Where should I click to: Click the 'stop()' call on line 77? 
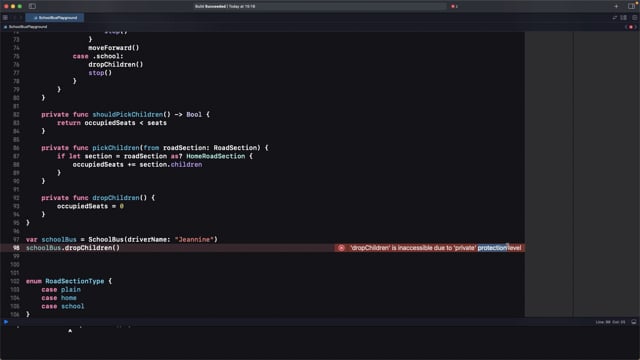(x=100, y=73)
